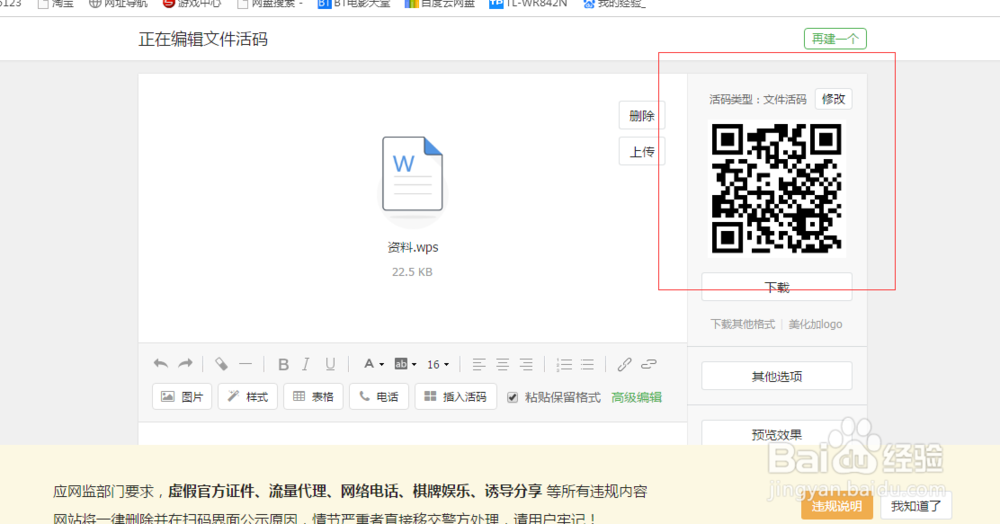Remove the hyperlink with unlink icon
The width and height of the screenshot is (1000, 524).
coord(649,364)
